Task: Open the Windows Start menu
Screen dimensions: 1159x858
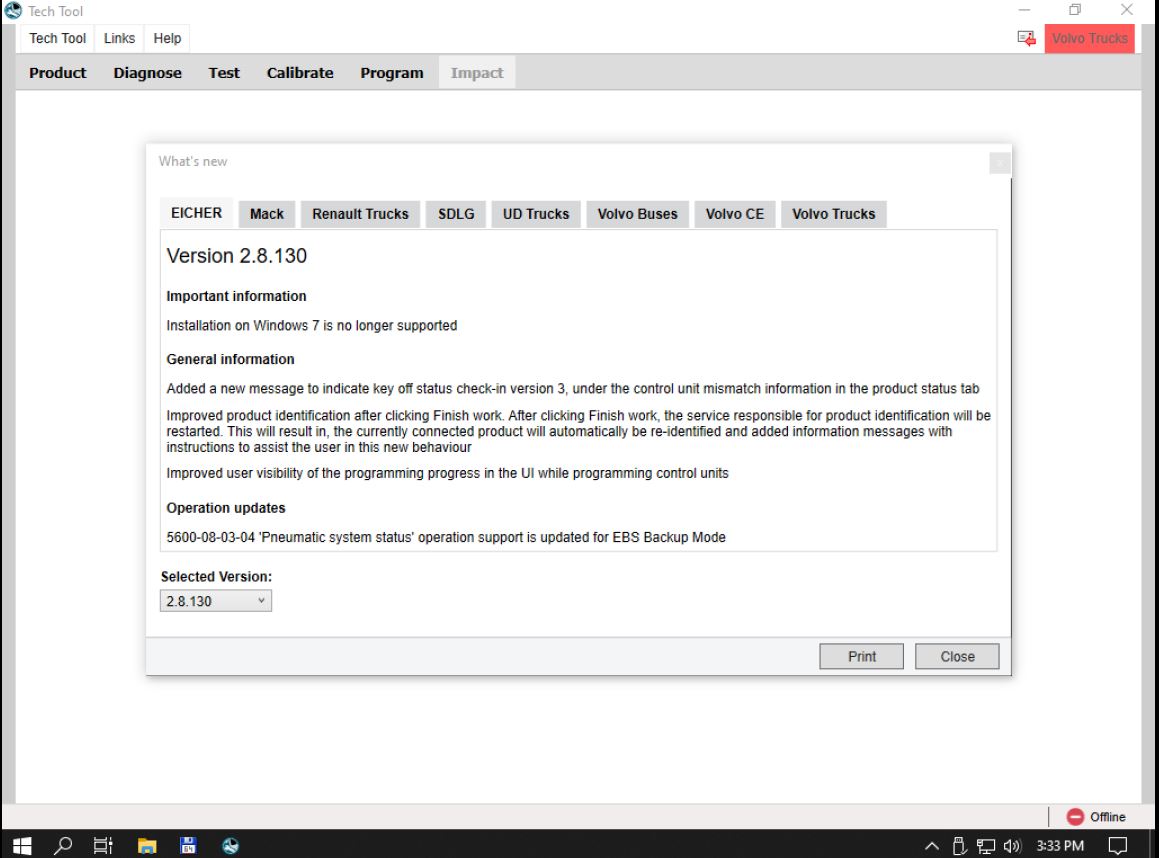Action: 22,845
